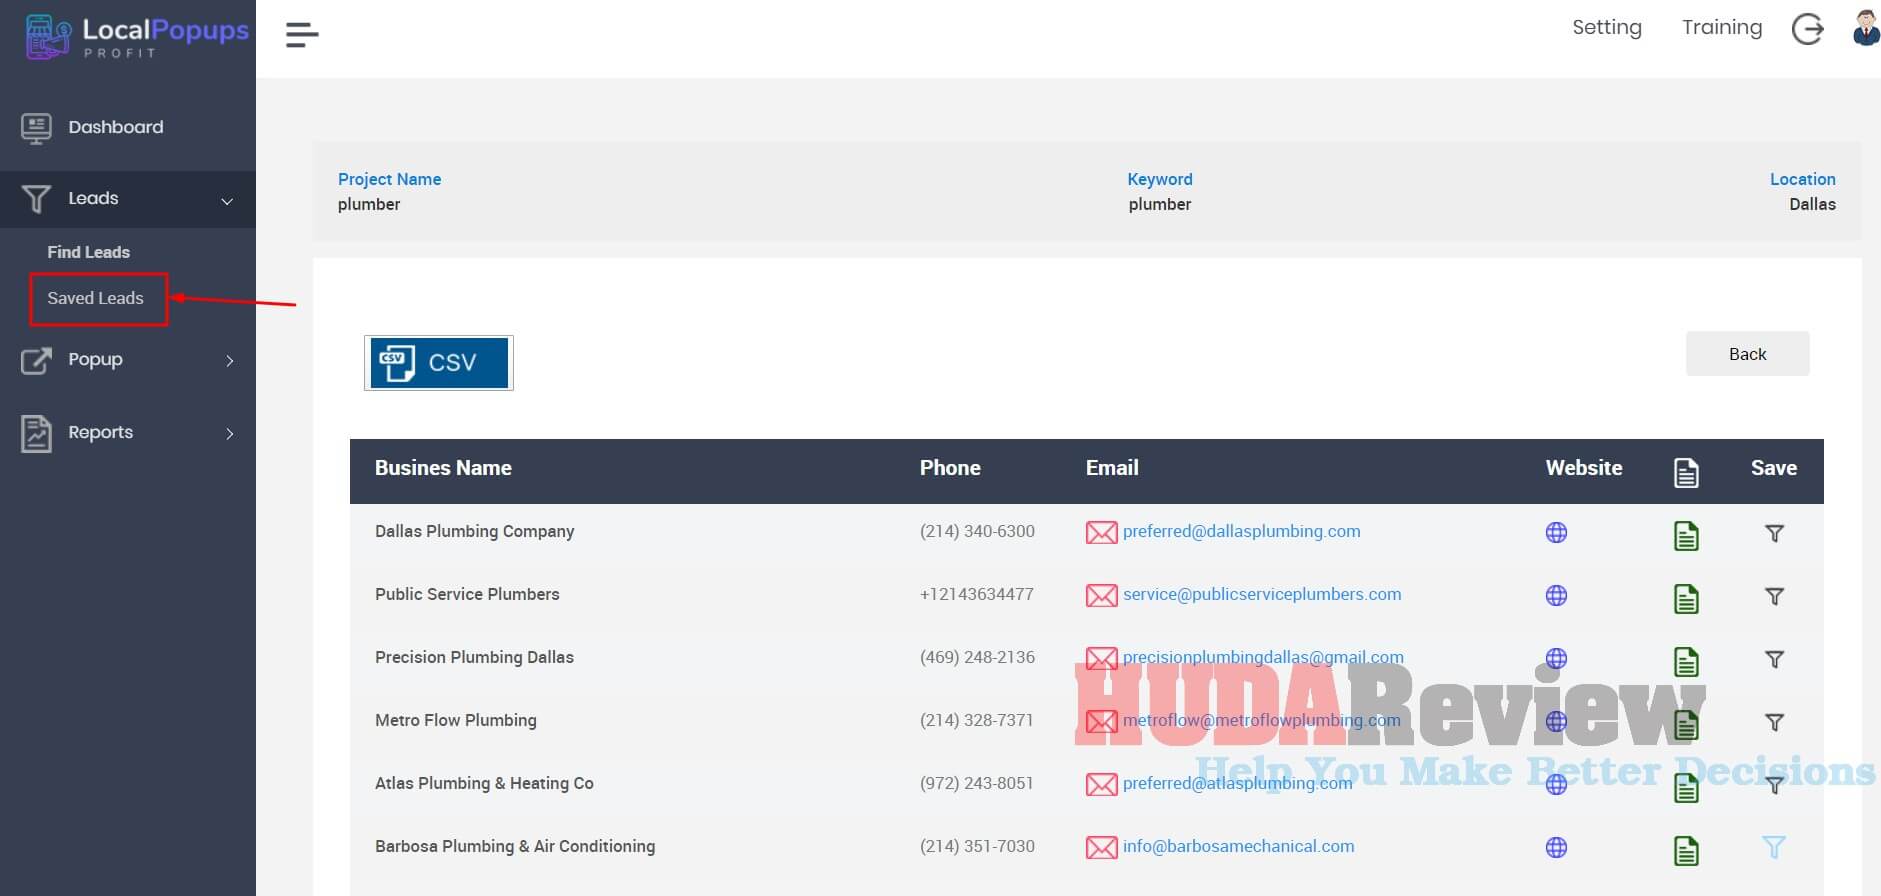Open website globe for Dallas Plumbing Company

pos(1556,533)
